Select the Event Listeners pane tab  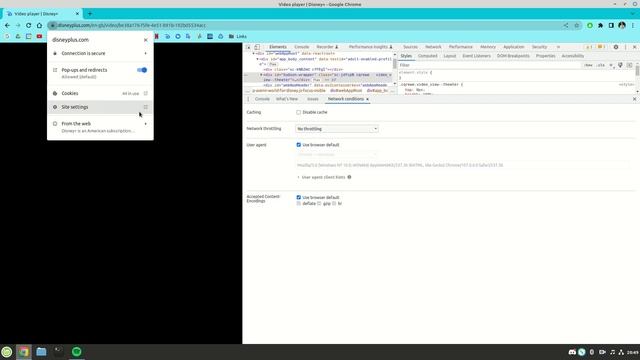pos(476,56)
